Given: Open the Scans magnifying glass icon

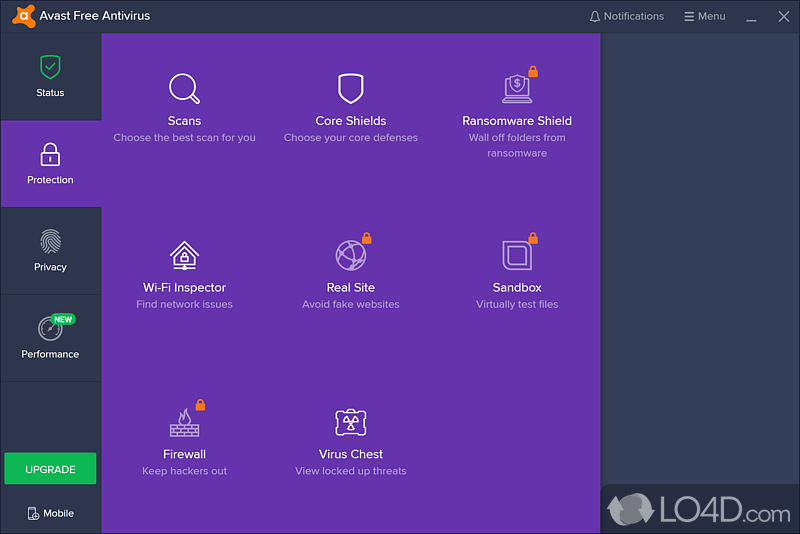Looking at the screenshot, I should click(x=184, y=89).
